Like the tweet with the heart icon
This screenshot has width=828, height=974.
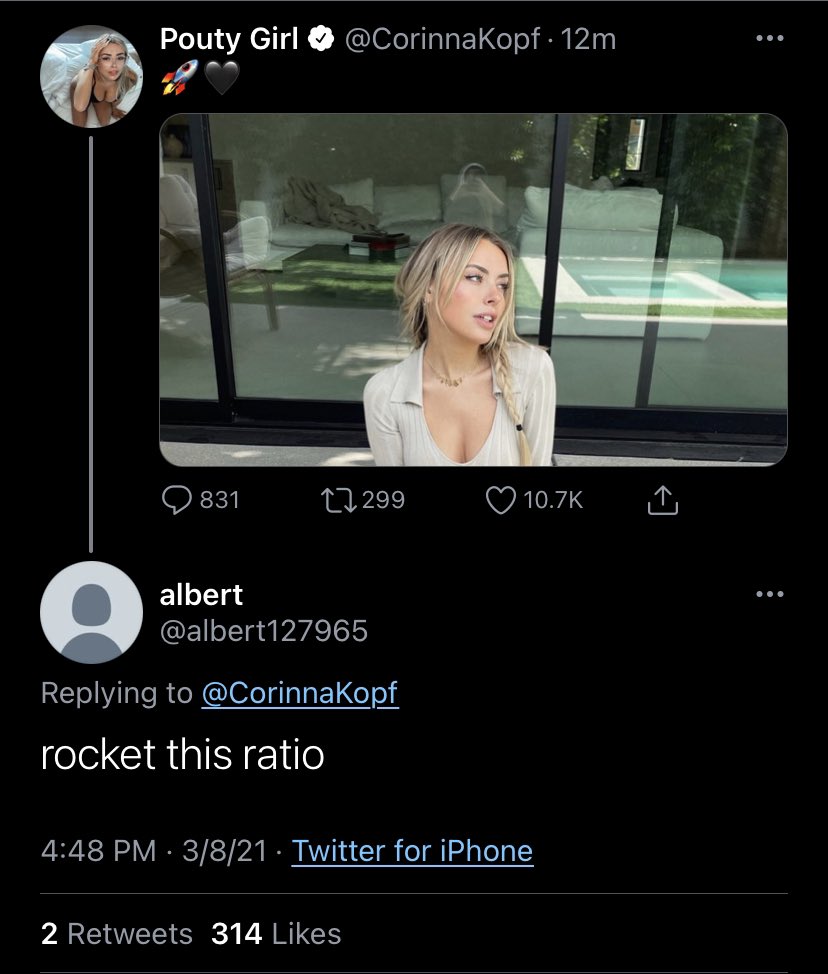(501, 500)
